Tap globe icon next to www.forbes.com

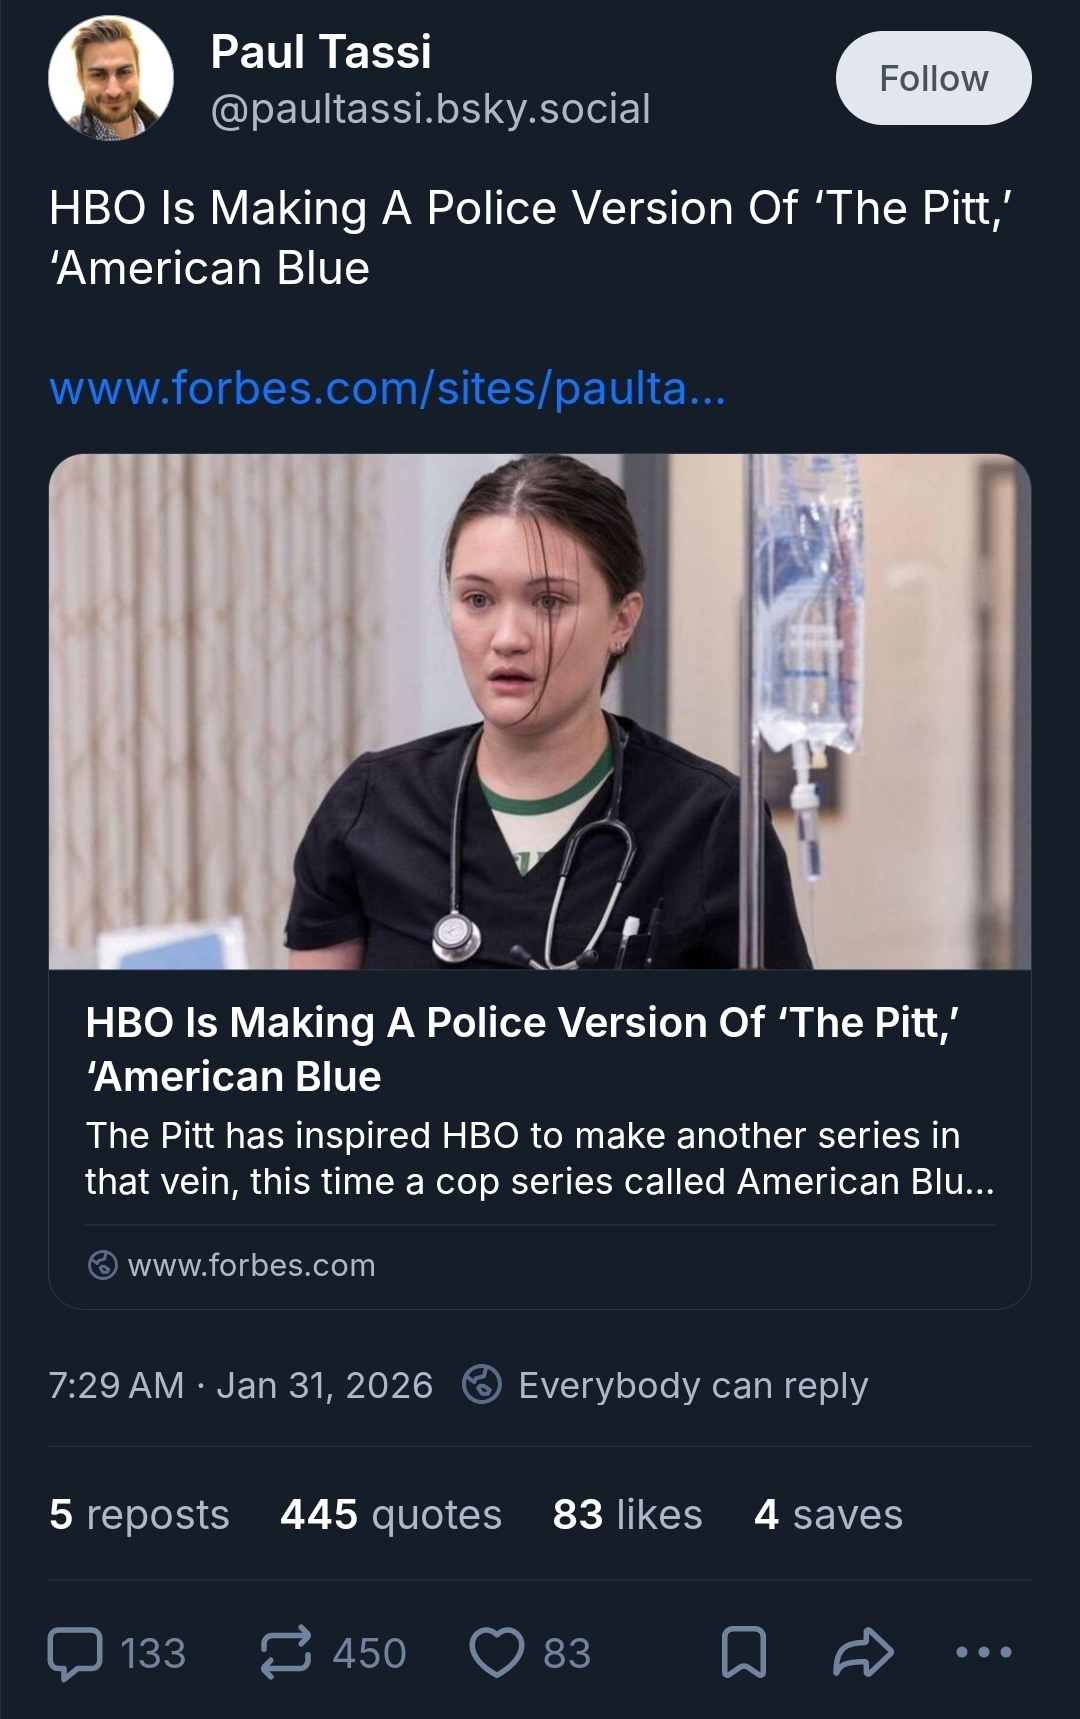pos(103,1265)
